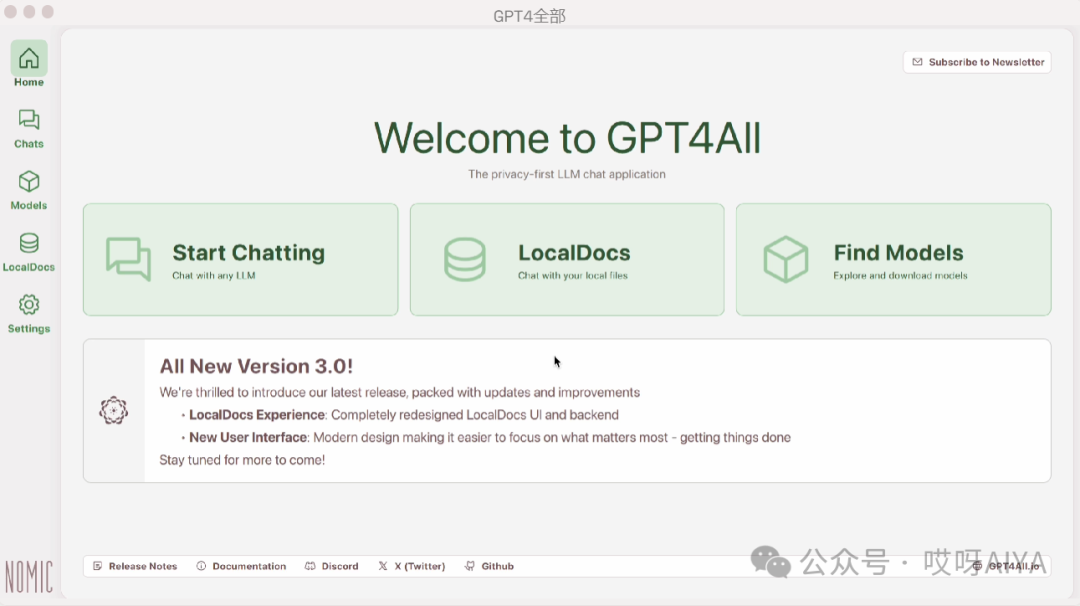Subscribe to the Newsletter

click(977, 62)
